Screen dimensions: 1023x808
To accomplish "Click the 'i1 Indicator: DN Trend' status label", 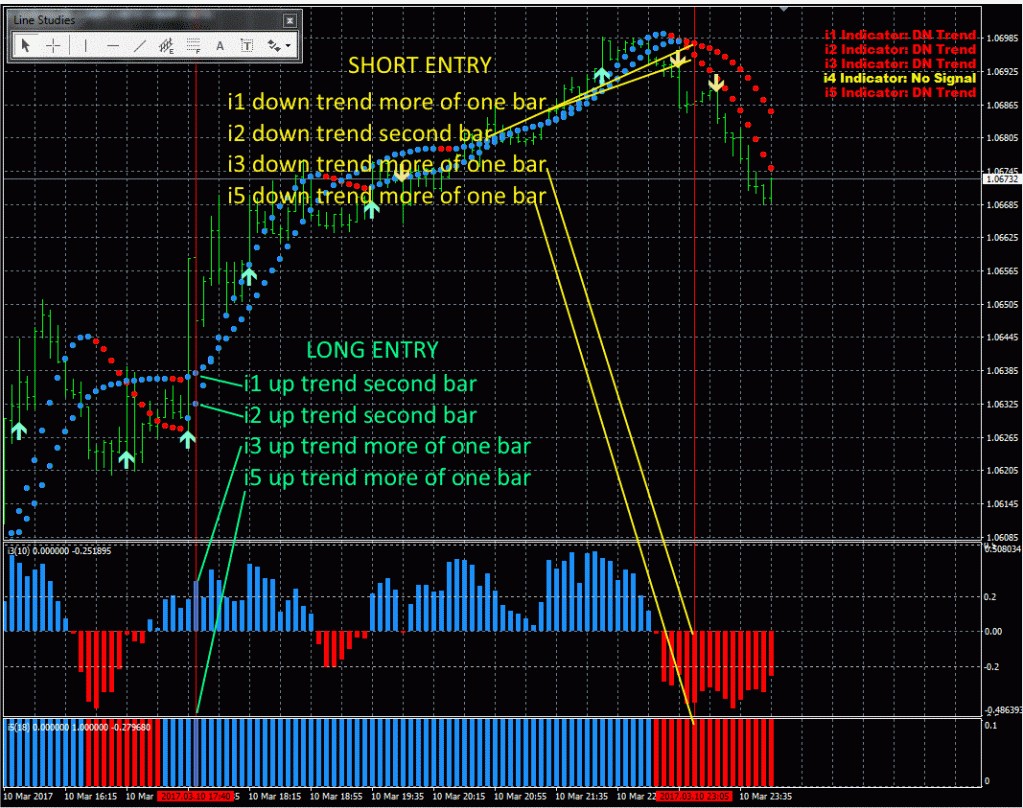I will tap(900, 35).
